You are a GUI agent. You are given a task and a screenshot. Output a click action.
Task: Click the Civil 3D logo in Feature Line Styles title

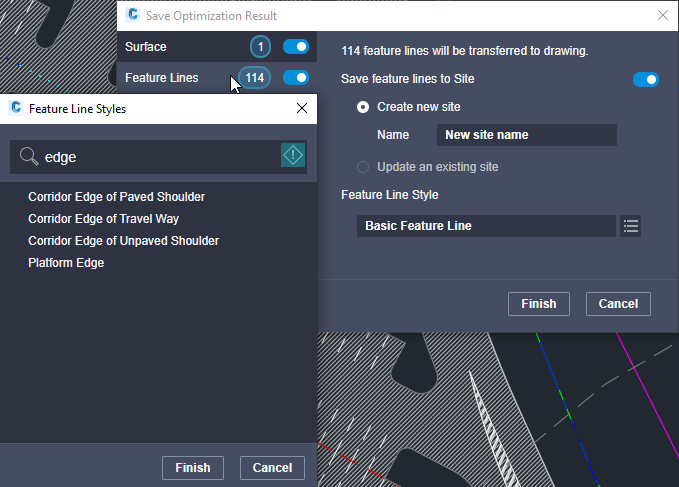coord(16,108)
